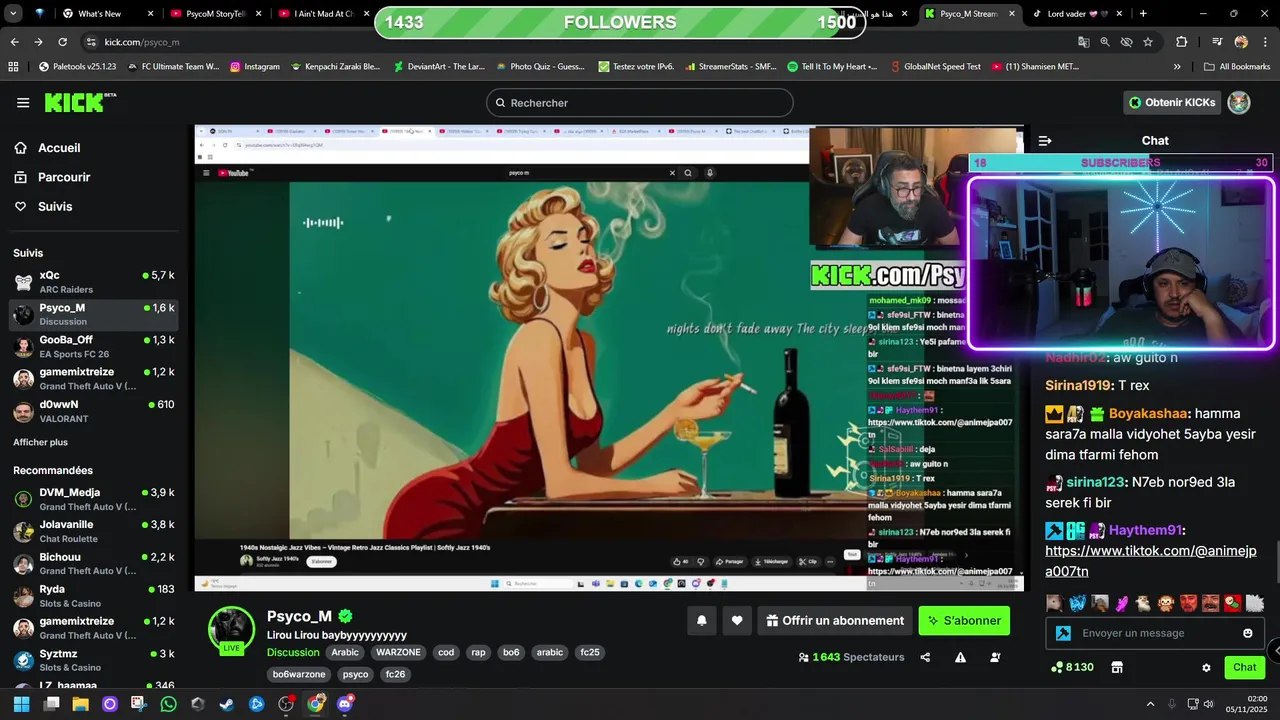Open browser extensions puzzle icon

click(x=1182, y=42)
